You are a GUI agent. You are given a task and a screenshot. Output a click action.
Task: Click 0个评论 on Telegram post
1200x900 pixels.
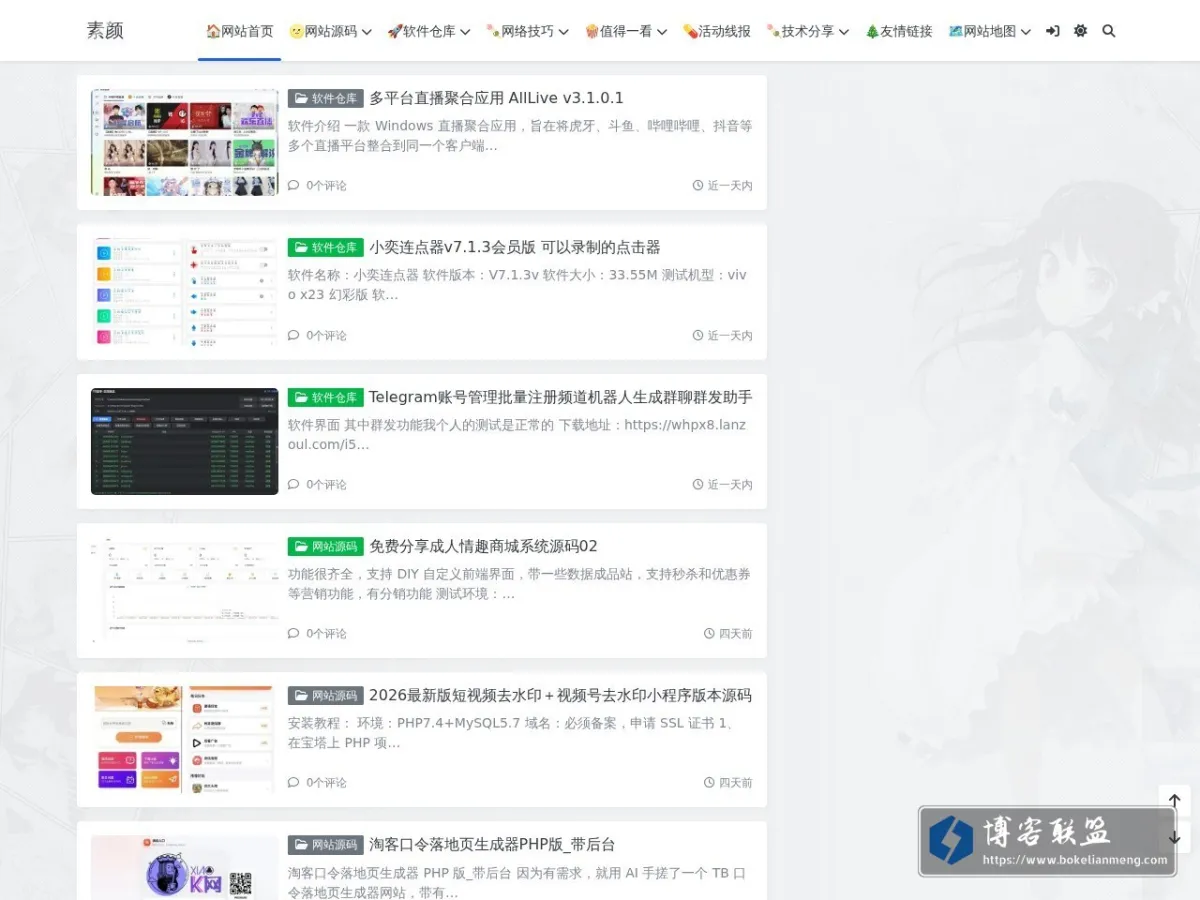pyautogui.click(x=326, y=484)
